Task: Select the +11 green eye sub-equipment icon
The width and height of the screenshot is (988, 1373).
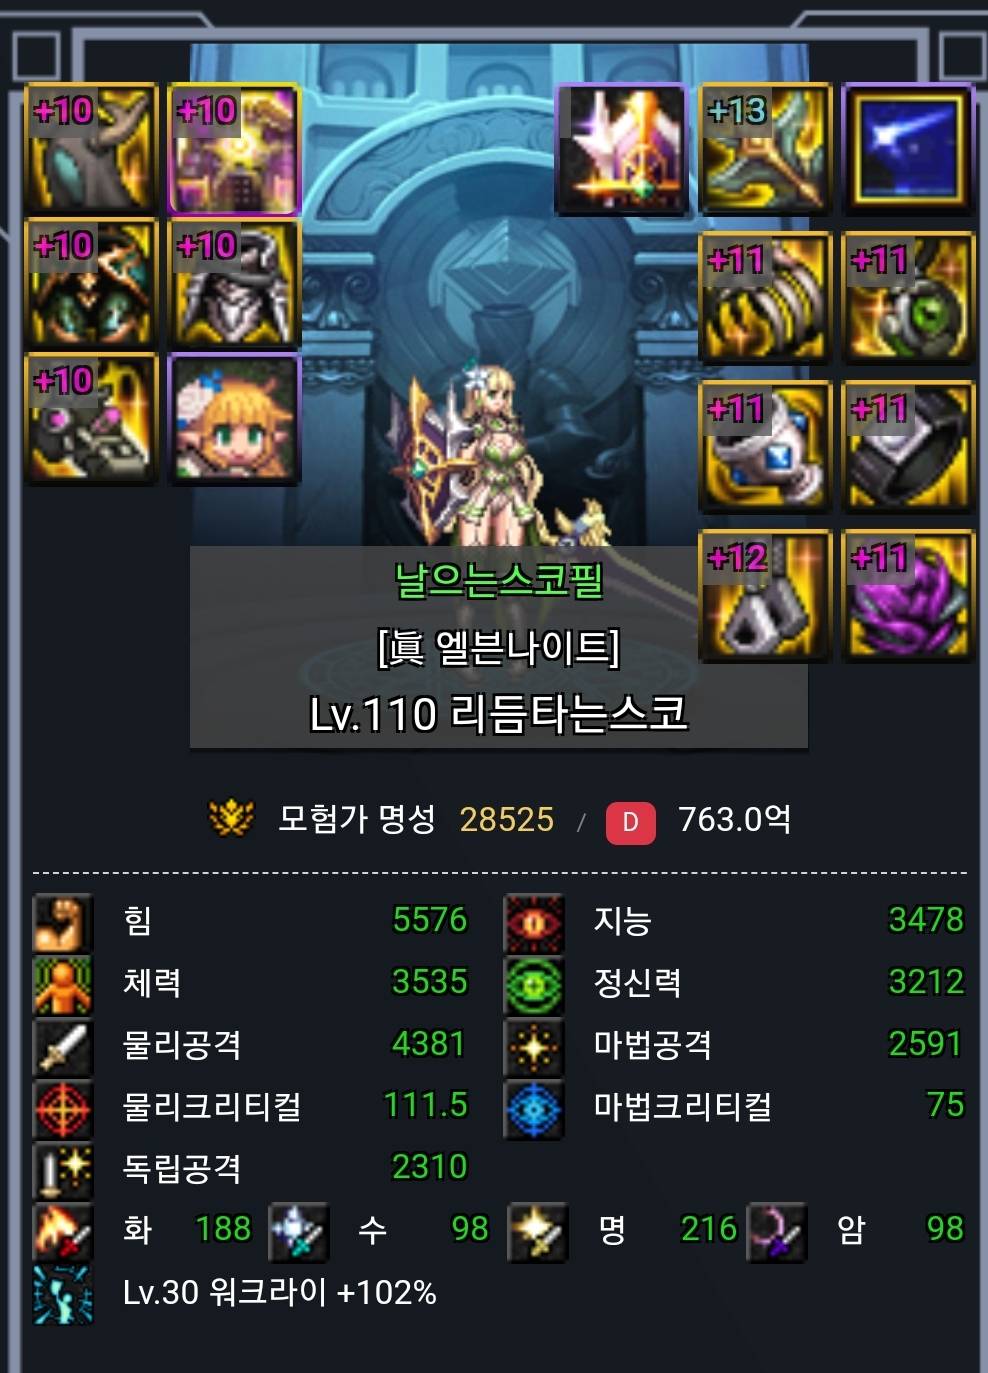Action: click(908, 297)
